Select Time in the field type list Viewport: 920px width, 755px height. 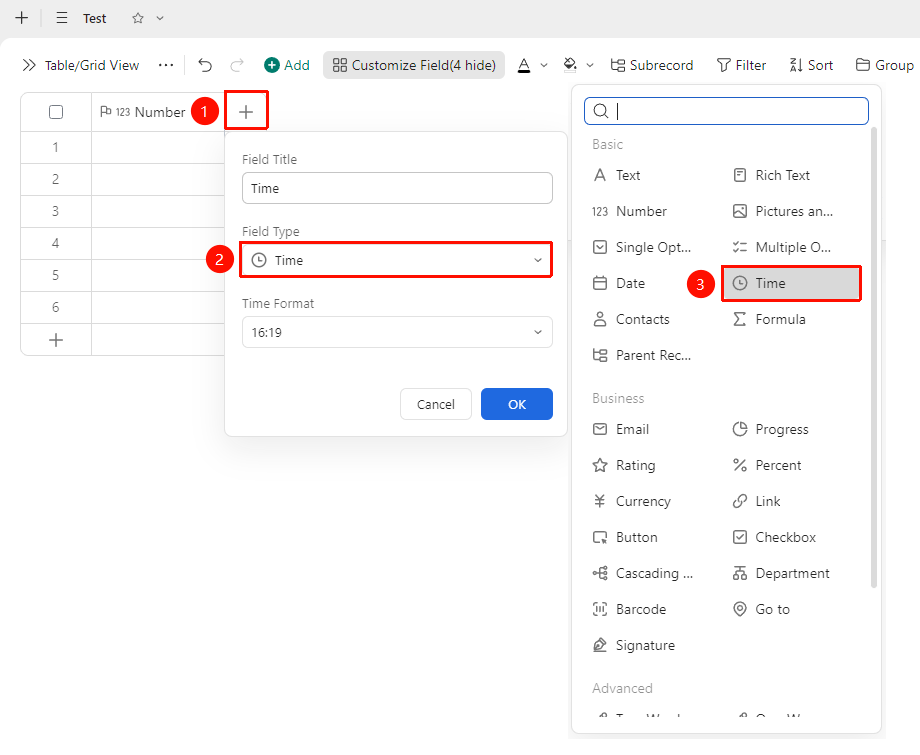point(792,283)
